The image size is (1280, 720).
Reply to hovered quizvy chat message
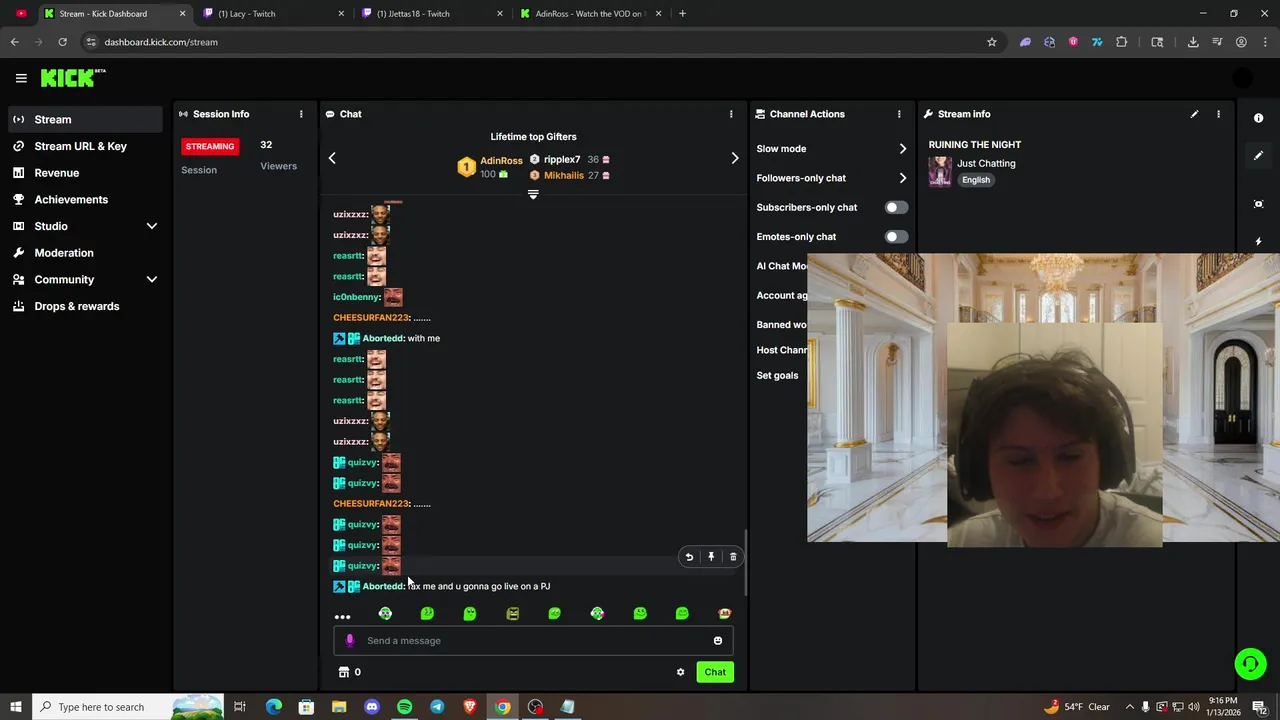pyautogui.click(x=689, y=557)
